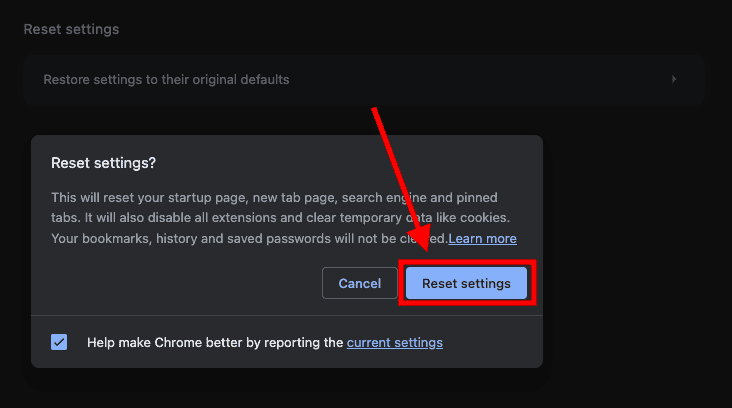The width and height of the screenshot is (732, 408).
Task: Click the "This will reset your startup page" line
Action: 150,197
